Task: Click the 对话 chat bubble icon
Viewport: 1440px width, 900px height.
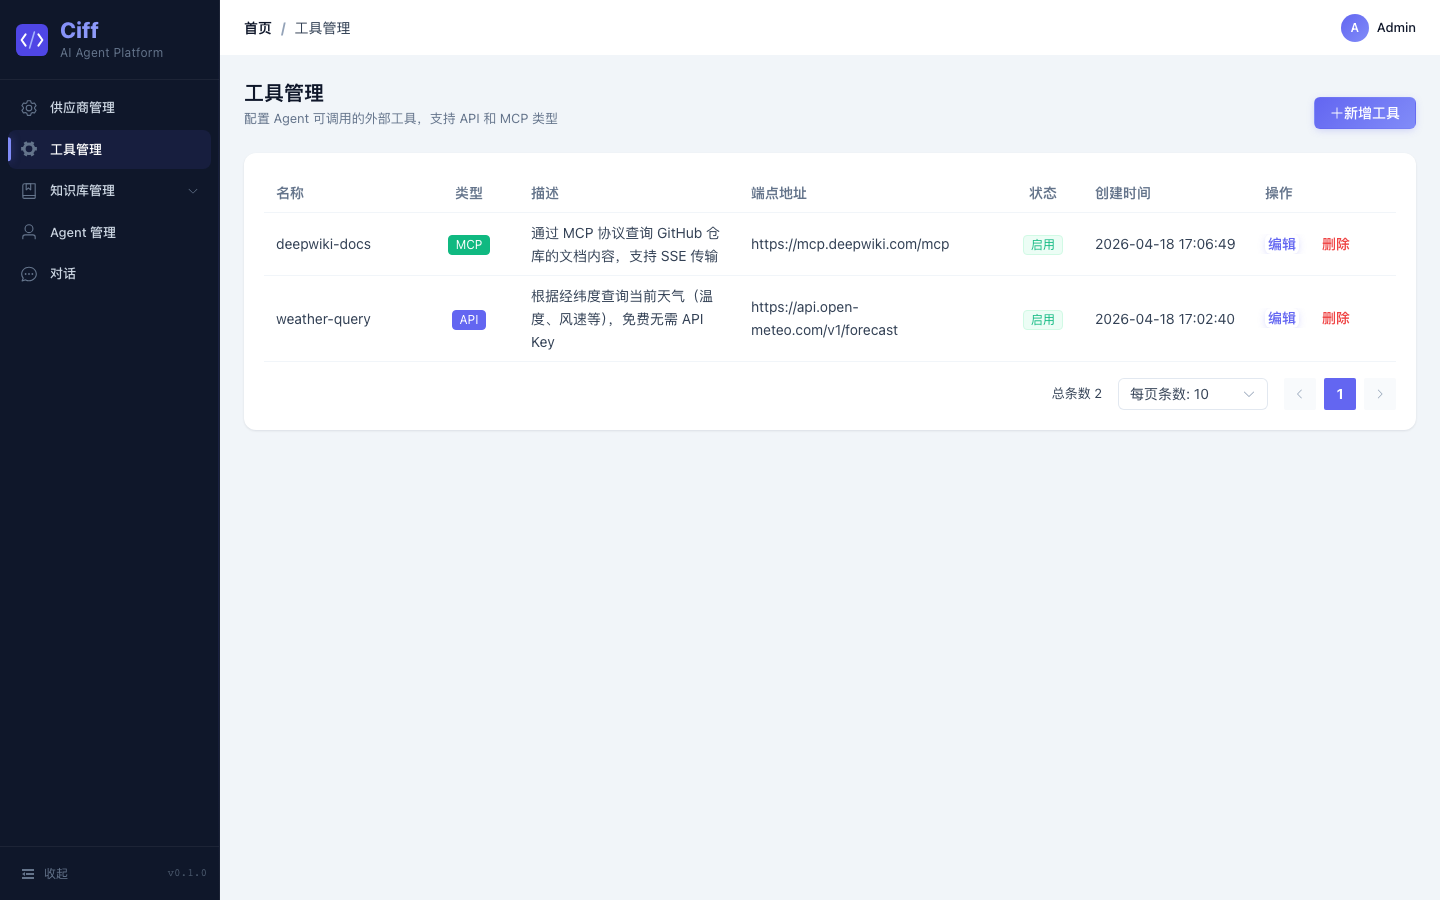Action: pos(29,274)
